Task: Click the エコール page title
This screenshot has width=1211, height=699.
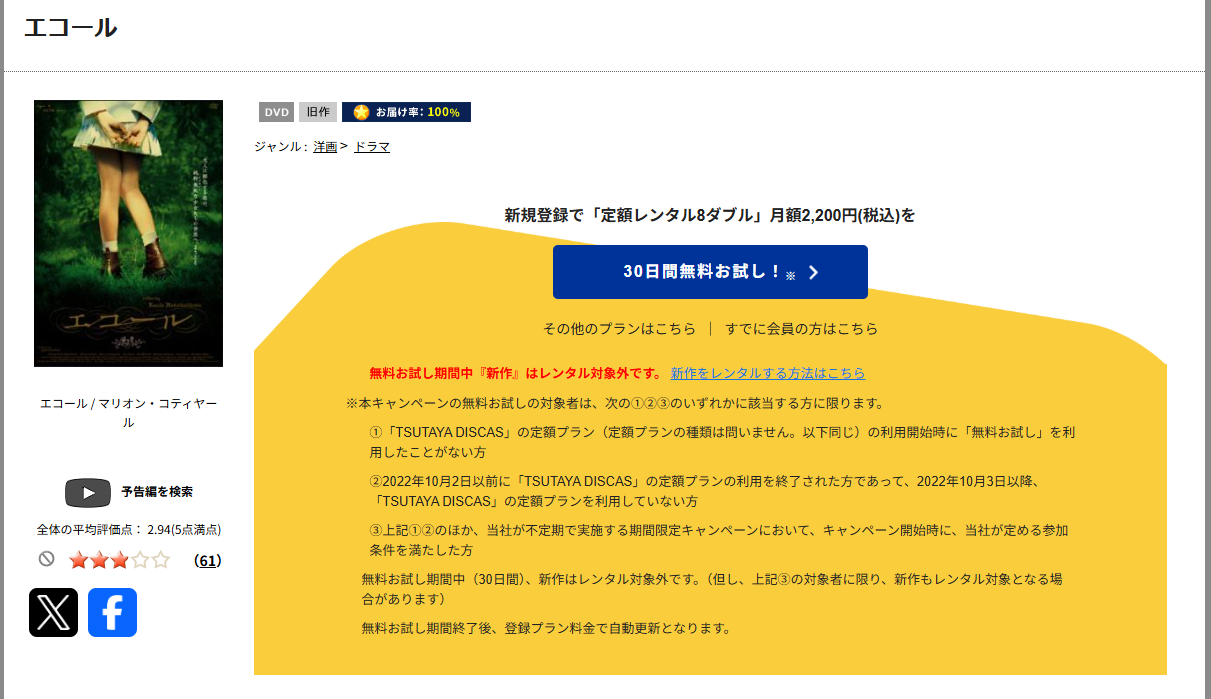Action: (x=70, y=27)
